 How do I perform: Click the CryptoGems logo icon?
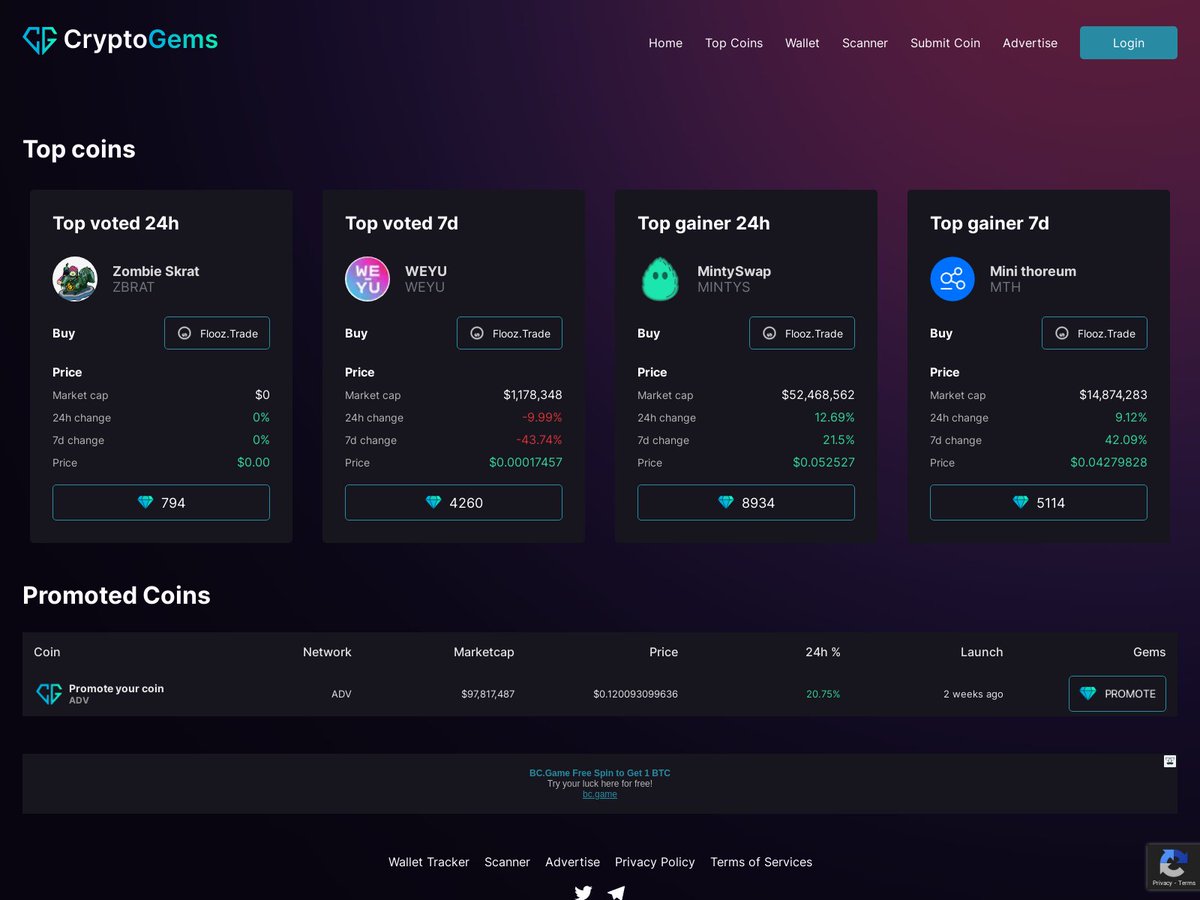(x=40, y=40)
